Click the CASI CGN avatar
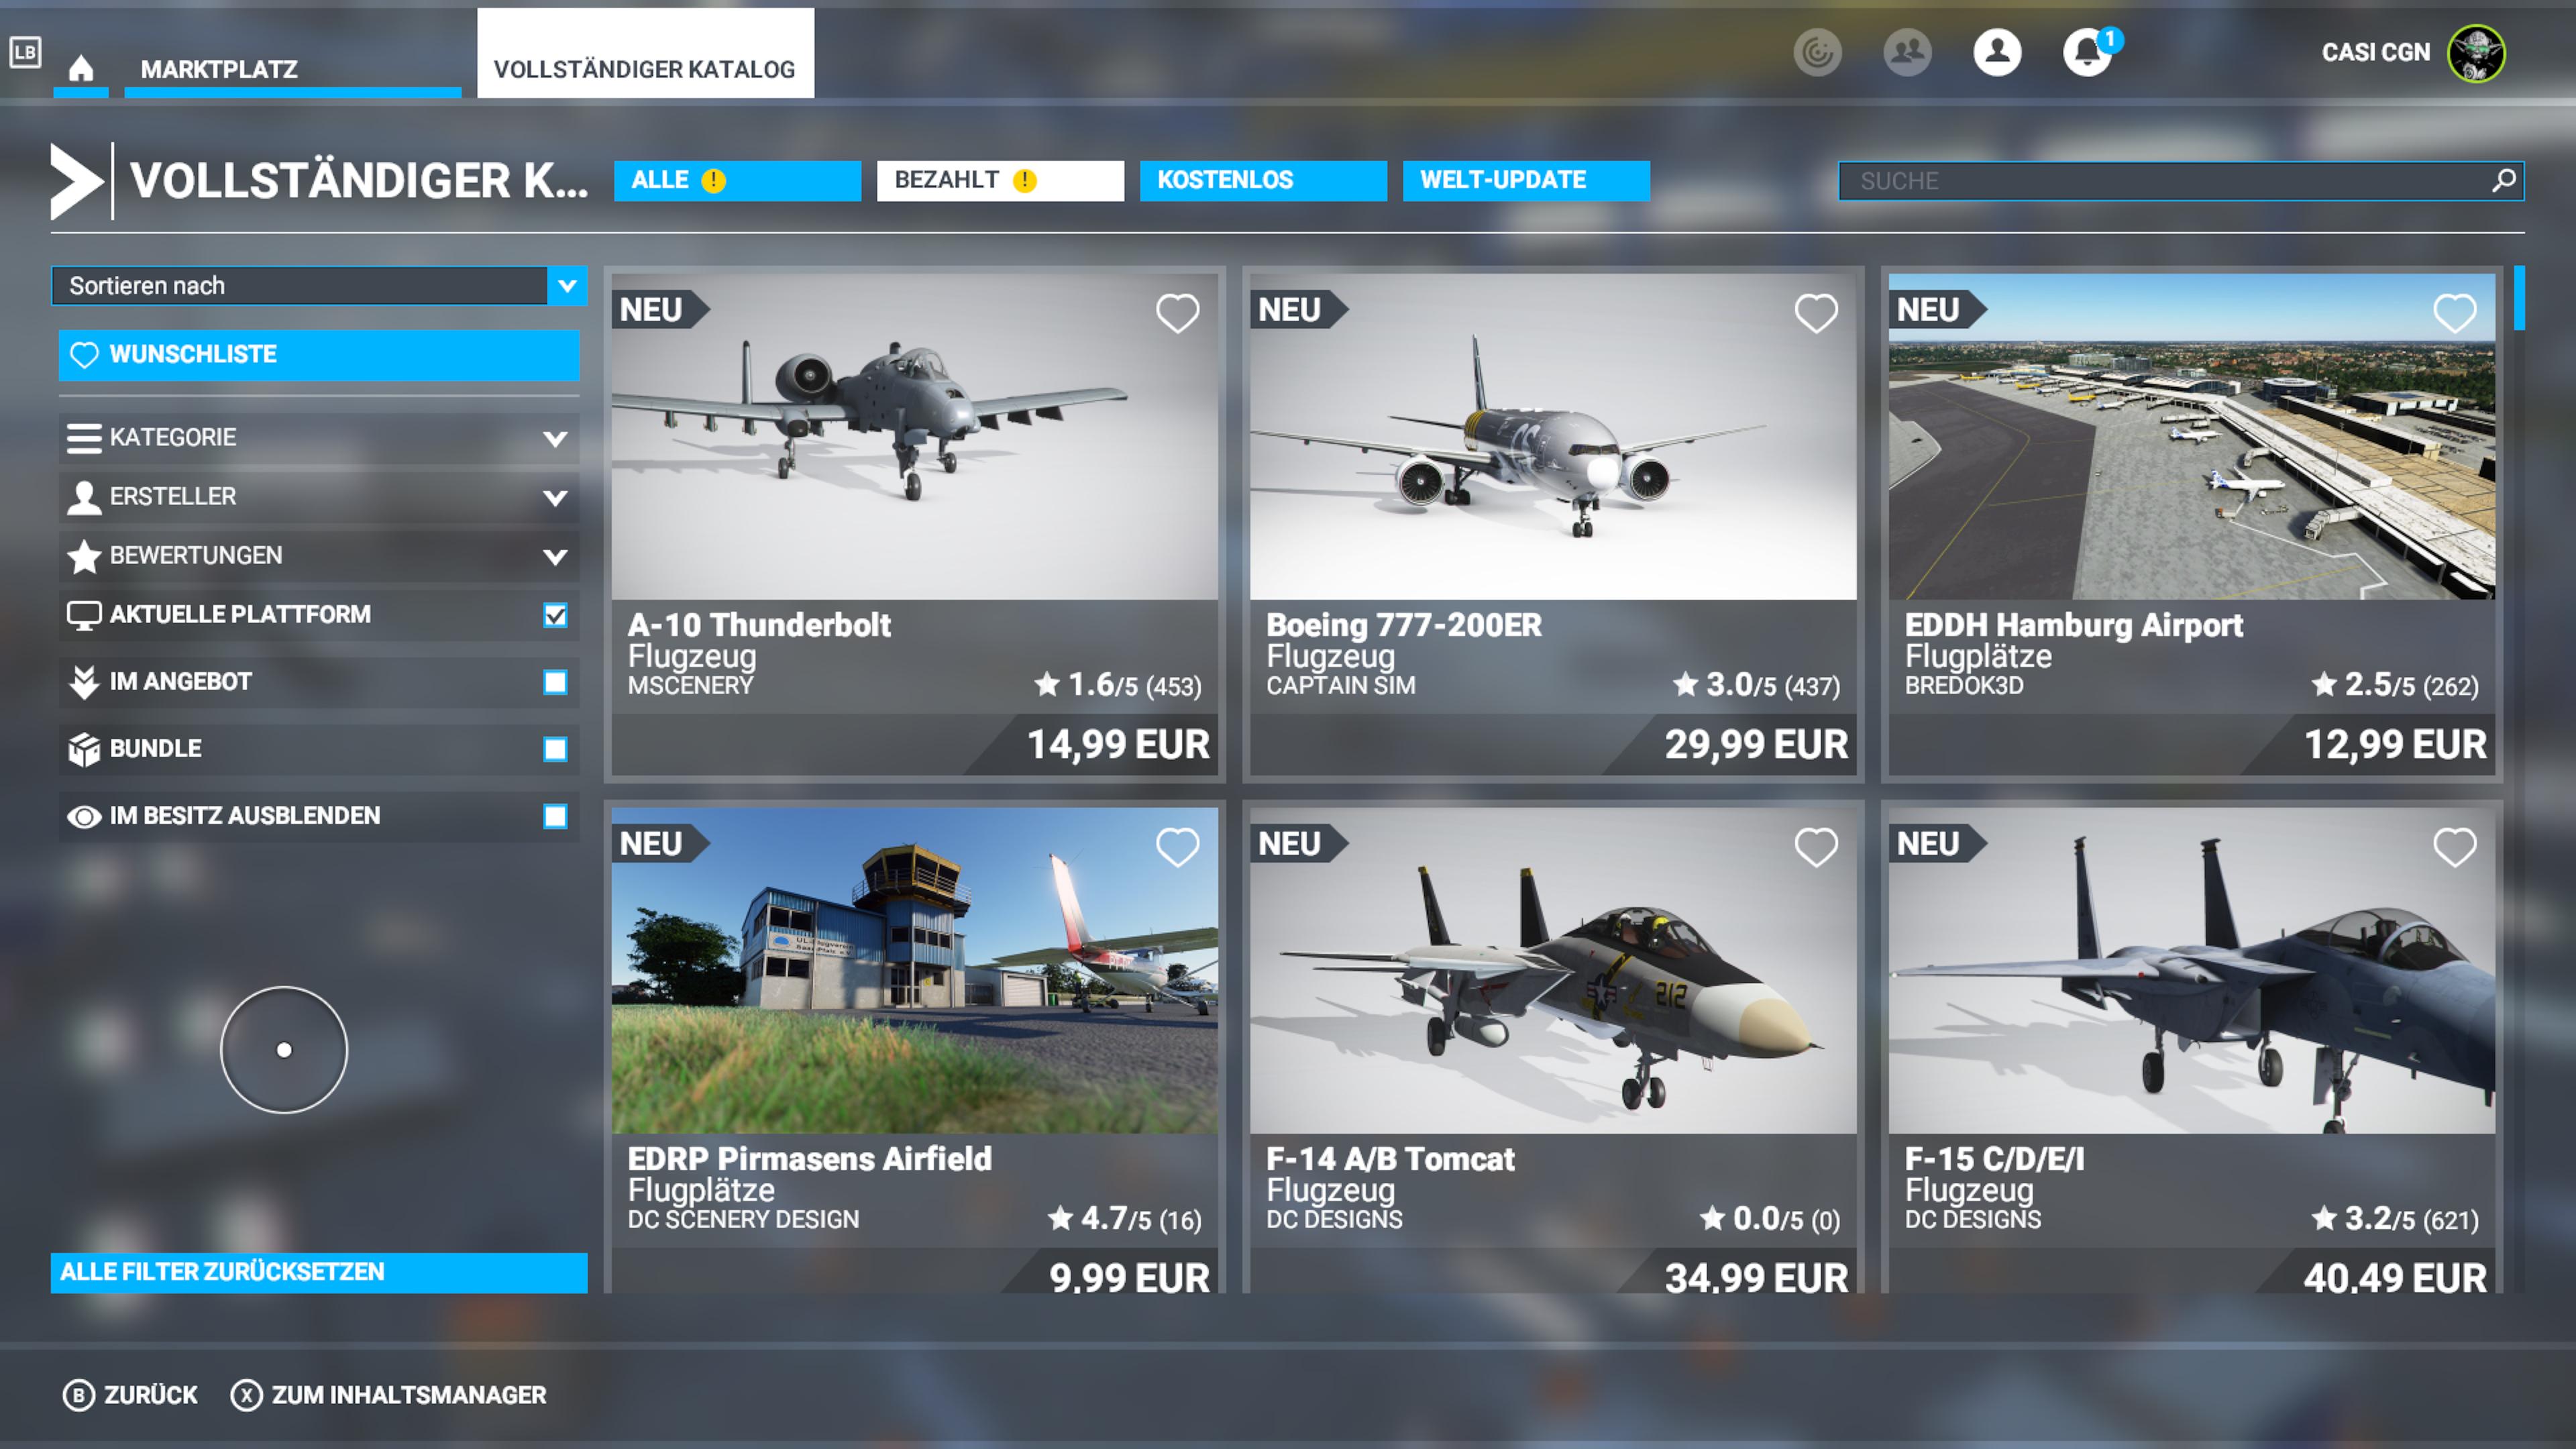The image size is (2576, 1449). coord(2475,53)
